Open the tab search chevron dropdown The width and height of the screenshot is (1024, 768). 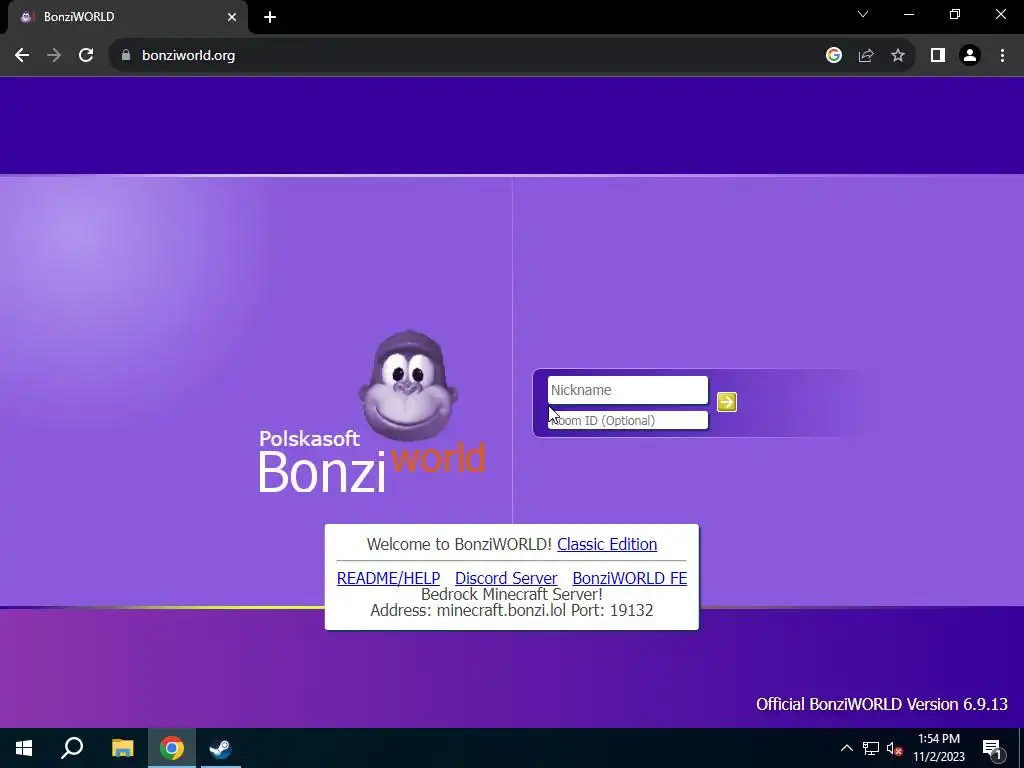(863, 14)
